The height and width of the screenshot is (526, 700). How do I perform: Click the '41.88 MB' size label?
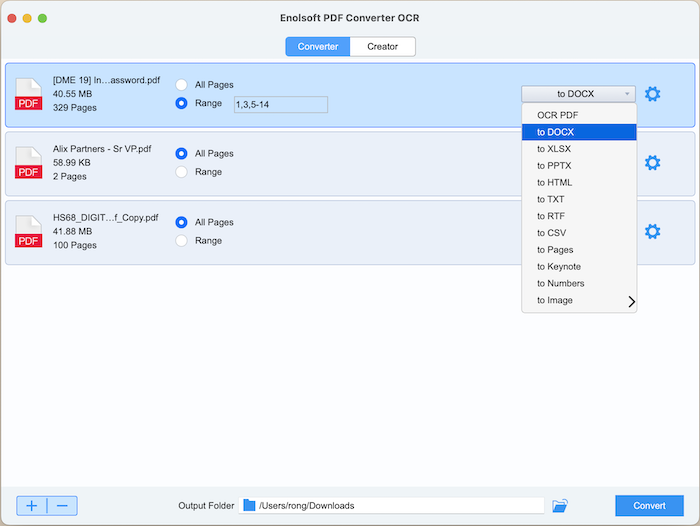pyautogui.click(x=72, y=231)
